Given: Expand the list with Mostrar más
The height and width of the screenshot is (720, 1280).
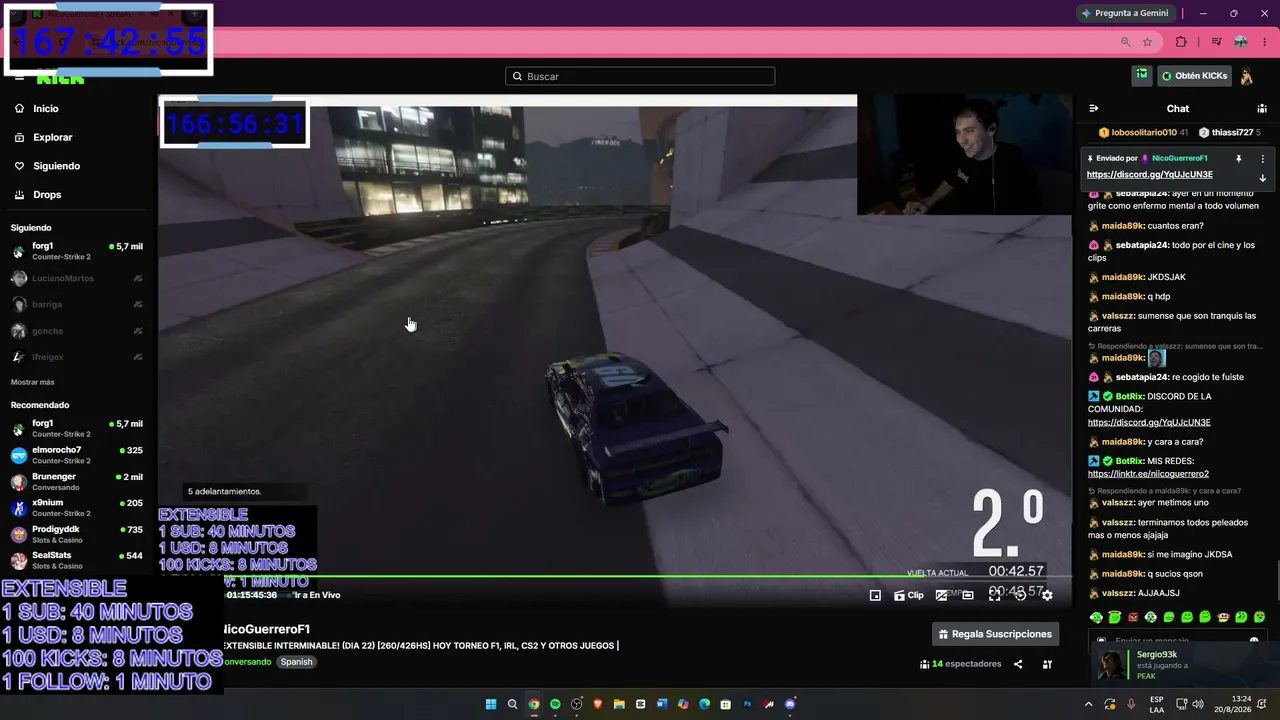Looking at the screenshot, I should pos(33,382).
